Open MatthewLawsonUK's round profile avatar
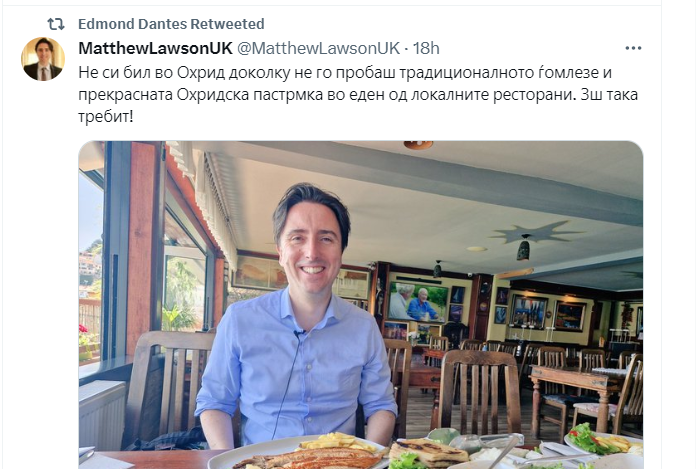The image size is (696, 469). [x=43, y=59]
